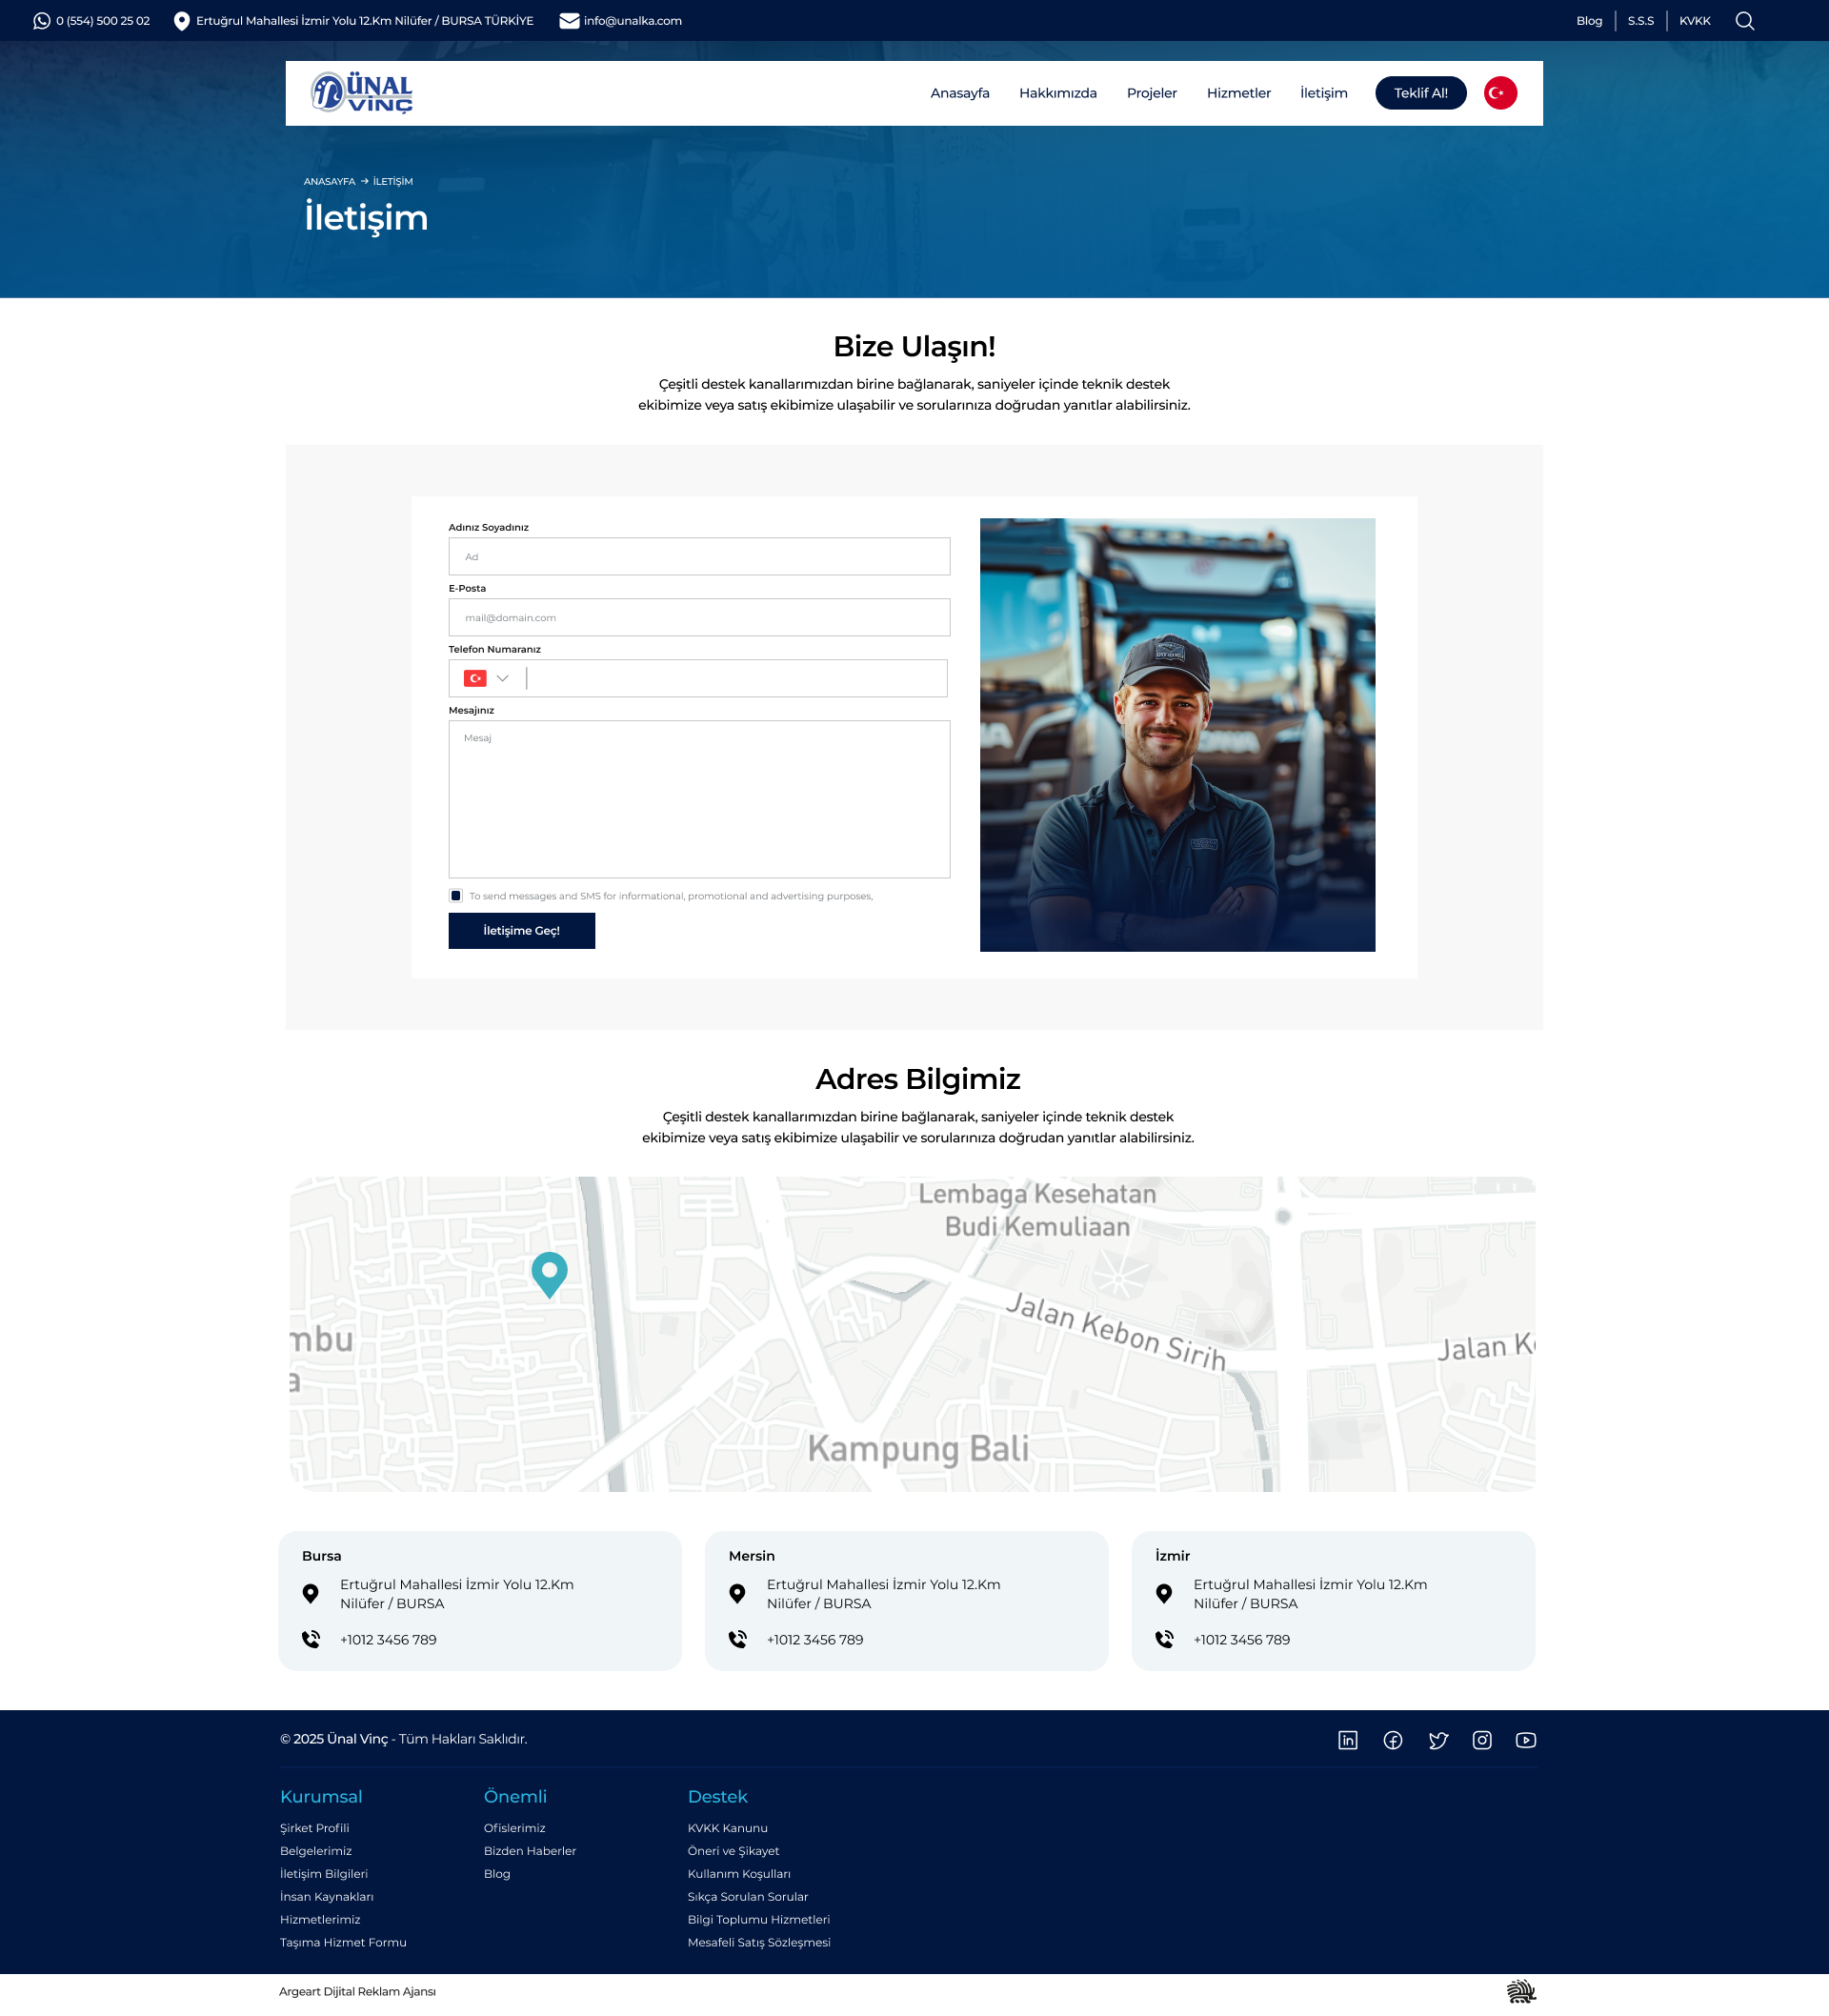Click the search magnifier icon
This screenshot has height=2016, width=1829.
pyautogui.click(x=1744, y=21)
